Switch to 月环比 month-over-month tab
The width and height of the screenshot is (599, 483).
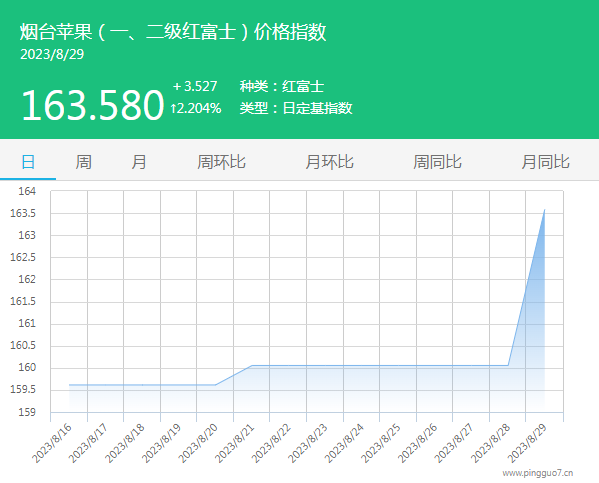[329, 162]
